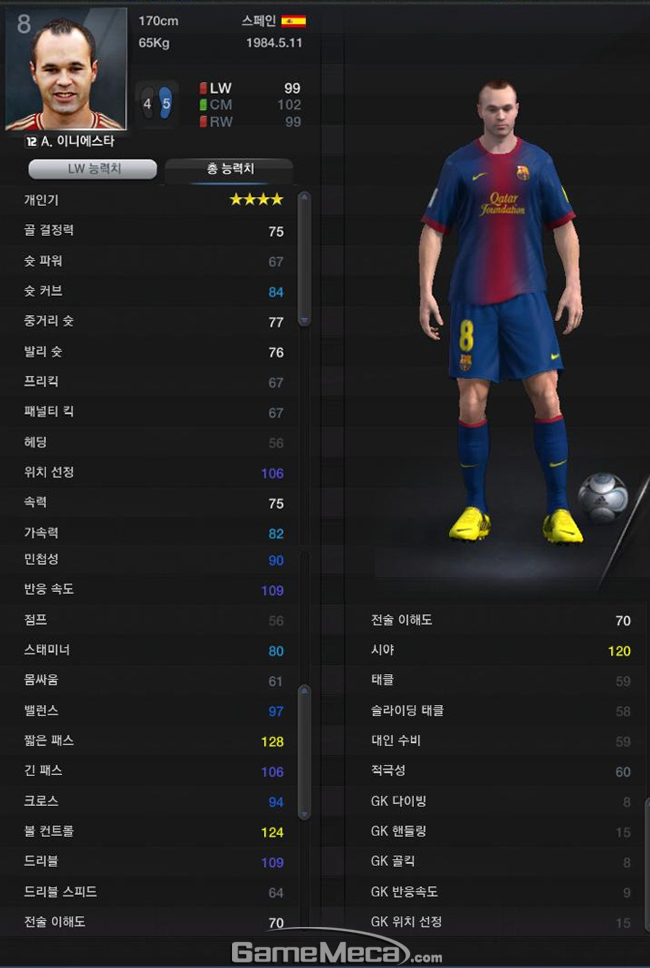
Task: Click the four-star skill moves rating
Action: [256, 200]
